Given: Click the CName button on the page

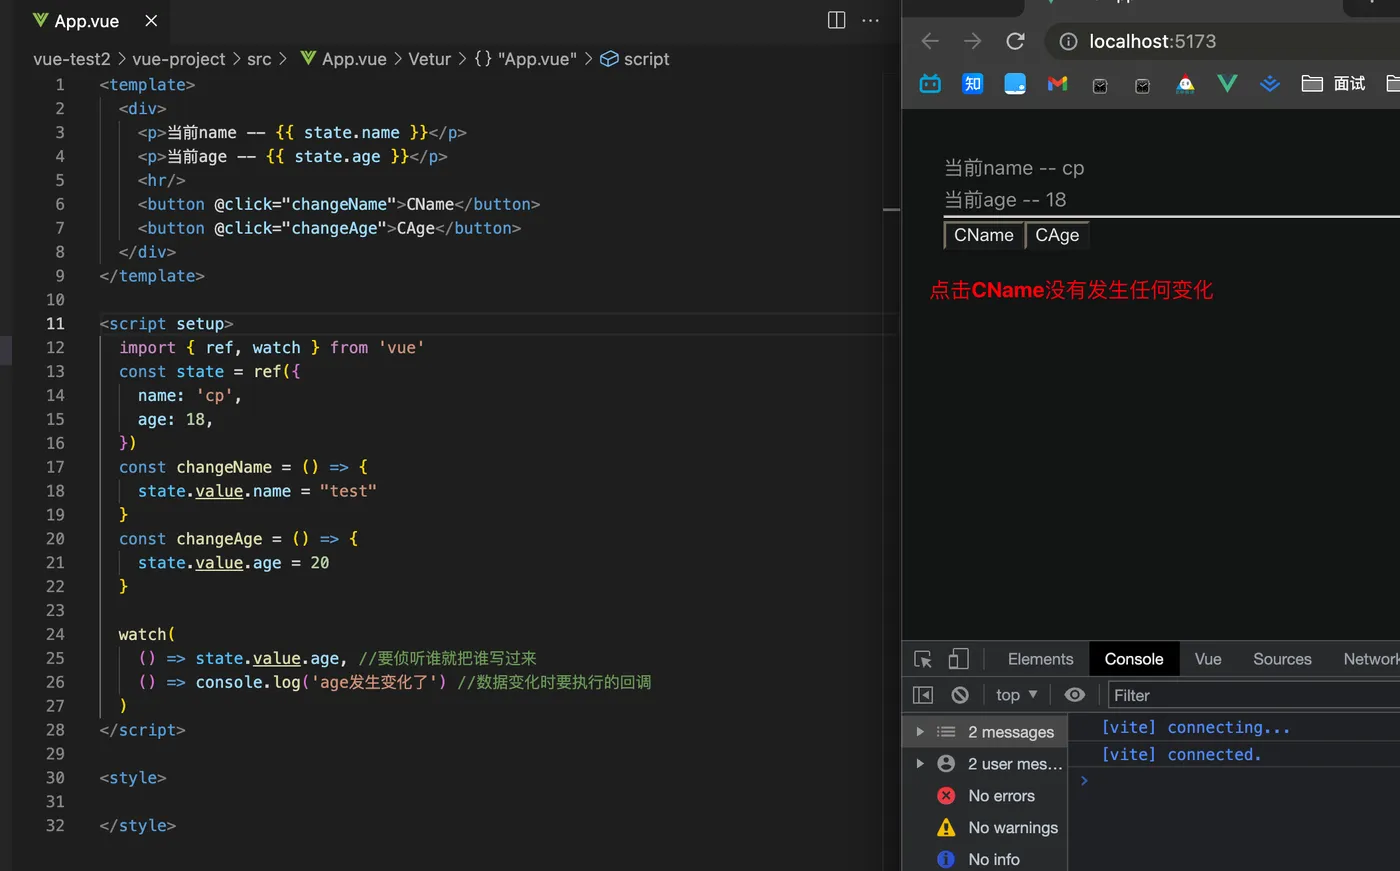Looking at the screenshot, I should pos(984,235).
